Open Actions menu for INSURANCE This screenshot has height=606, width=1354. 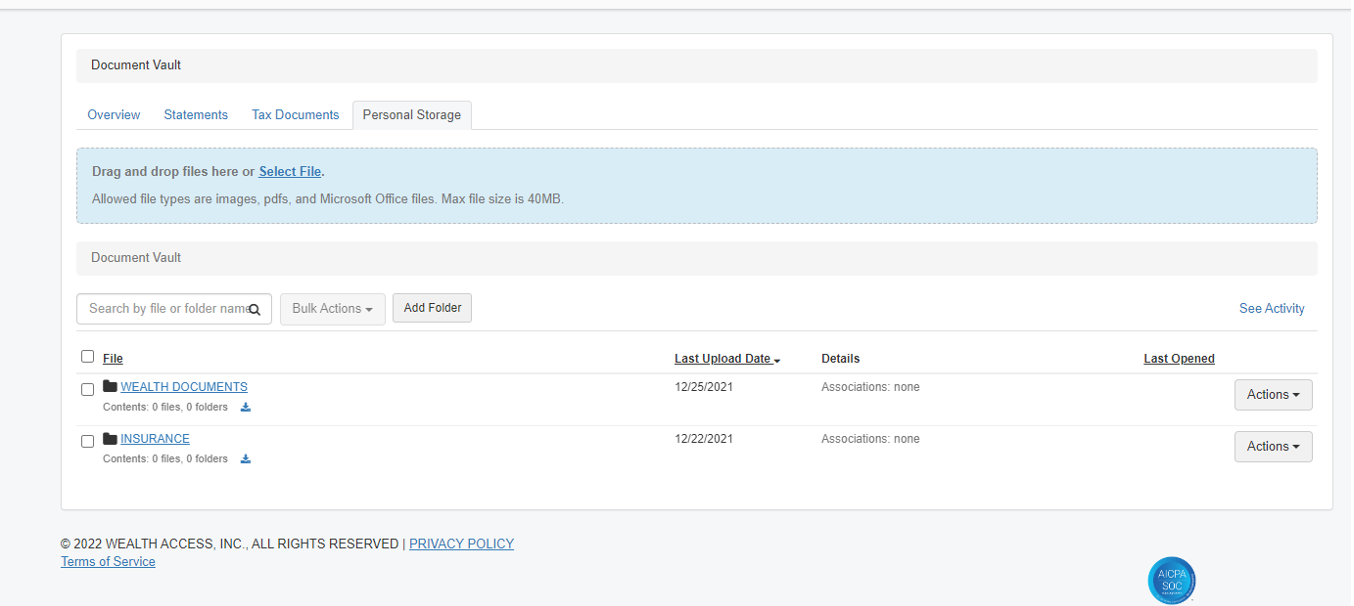coord(1273,446)
